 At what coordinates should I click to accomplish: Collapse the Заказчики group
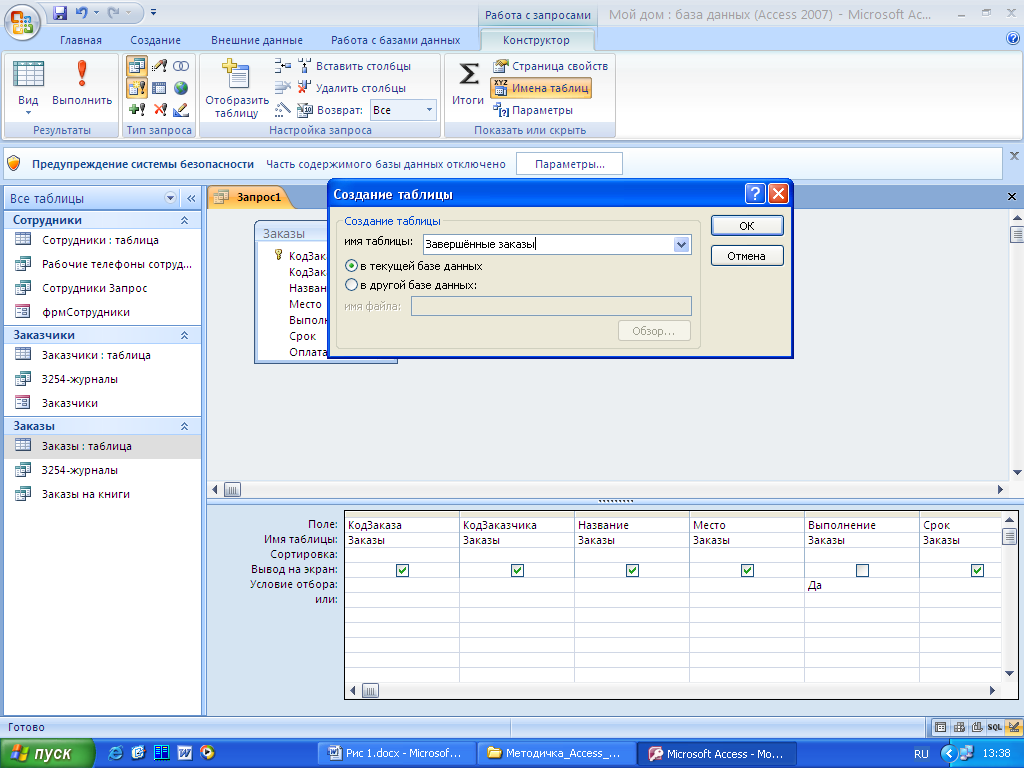184,335
